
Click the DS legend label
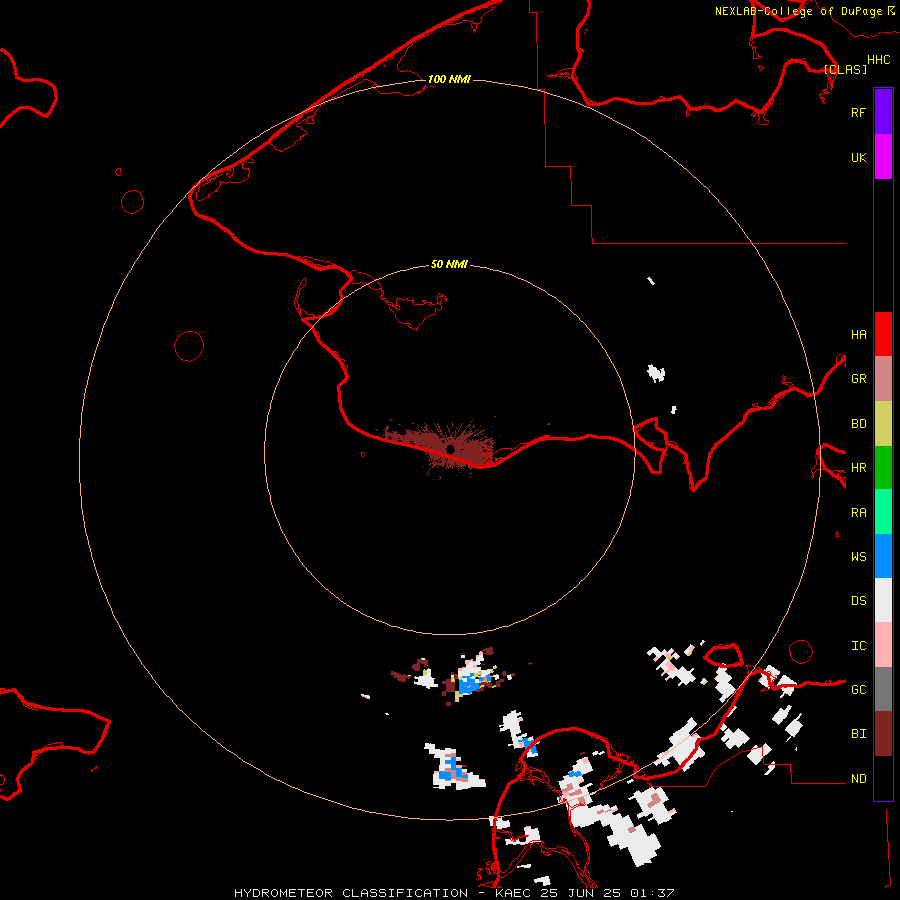coord(858,600)
